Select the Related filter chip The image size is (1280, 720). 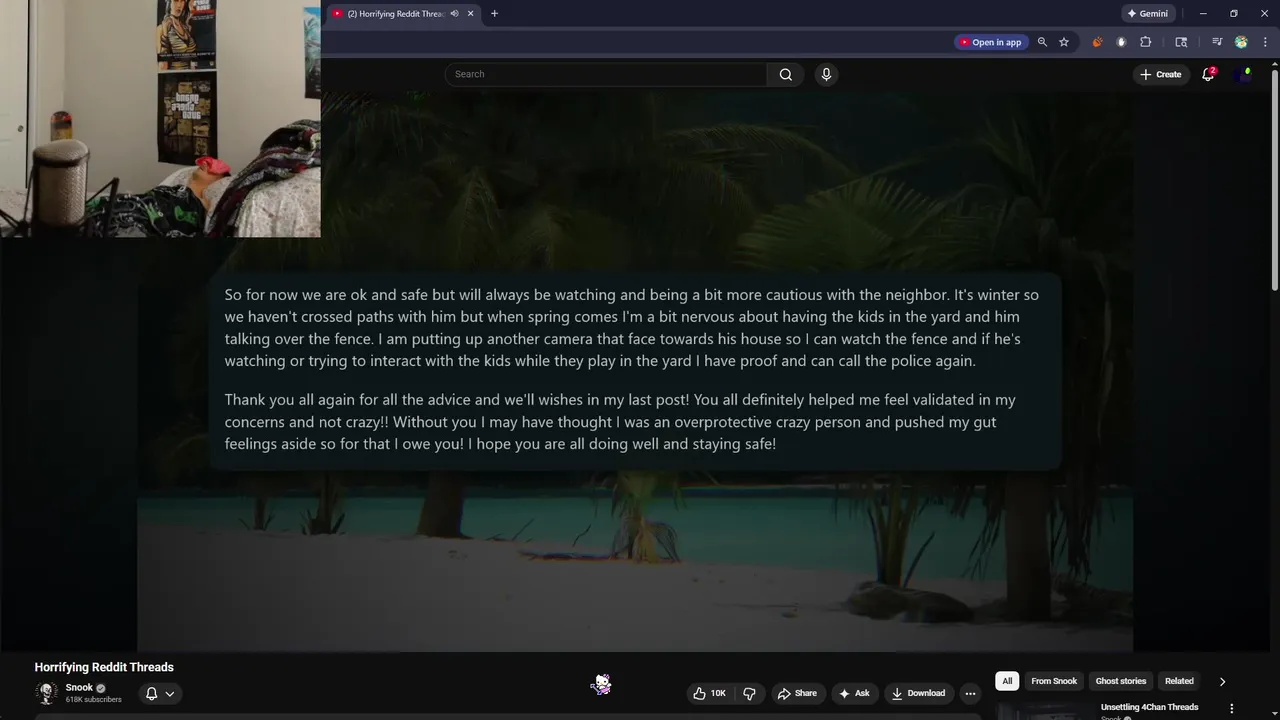pos(1179,681)
